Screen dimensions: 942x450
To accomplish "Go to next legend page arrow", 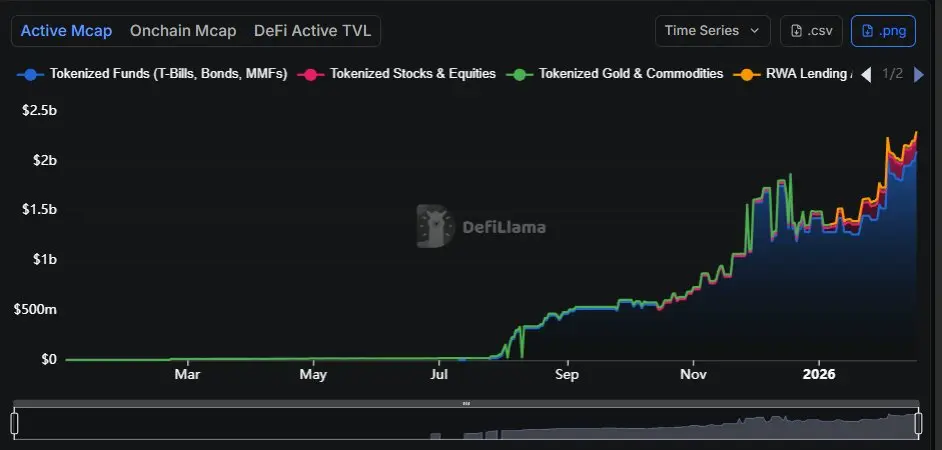I will coord(919,74).
